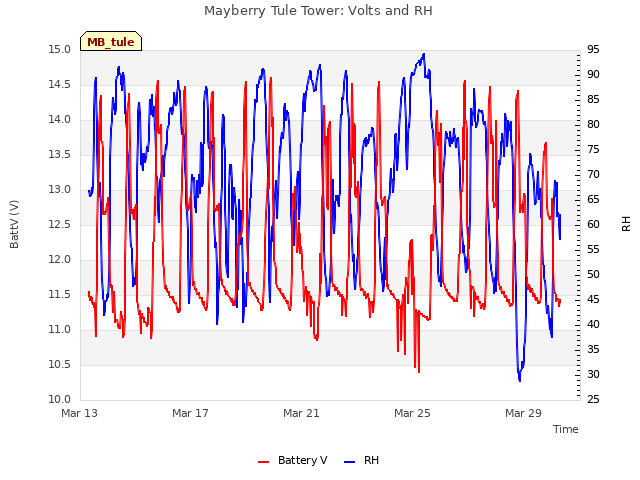Click the 80 right axis tick label
This screenshot has width=640, height=480.
593,124
